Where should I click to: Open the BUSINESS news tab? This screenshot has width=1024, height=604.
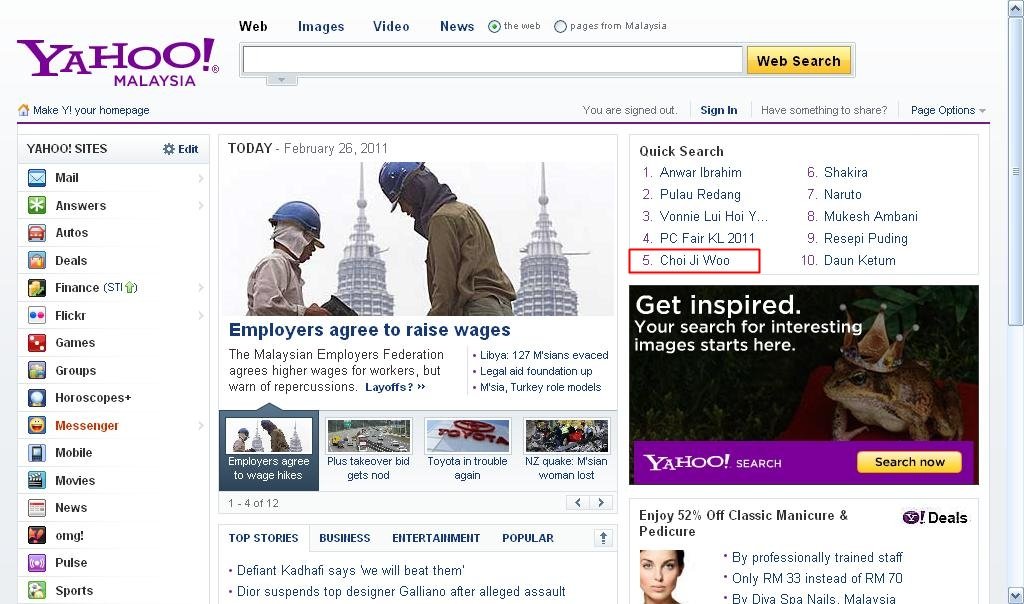(x=345, y=538)
